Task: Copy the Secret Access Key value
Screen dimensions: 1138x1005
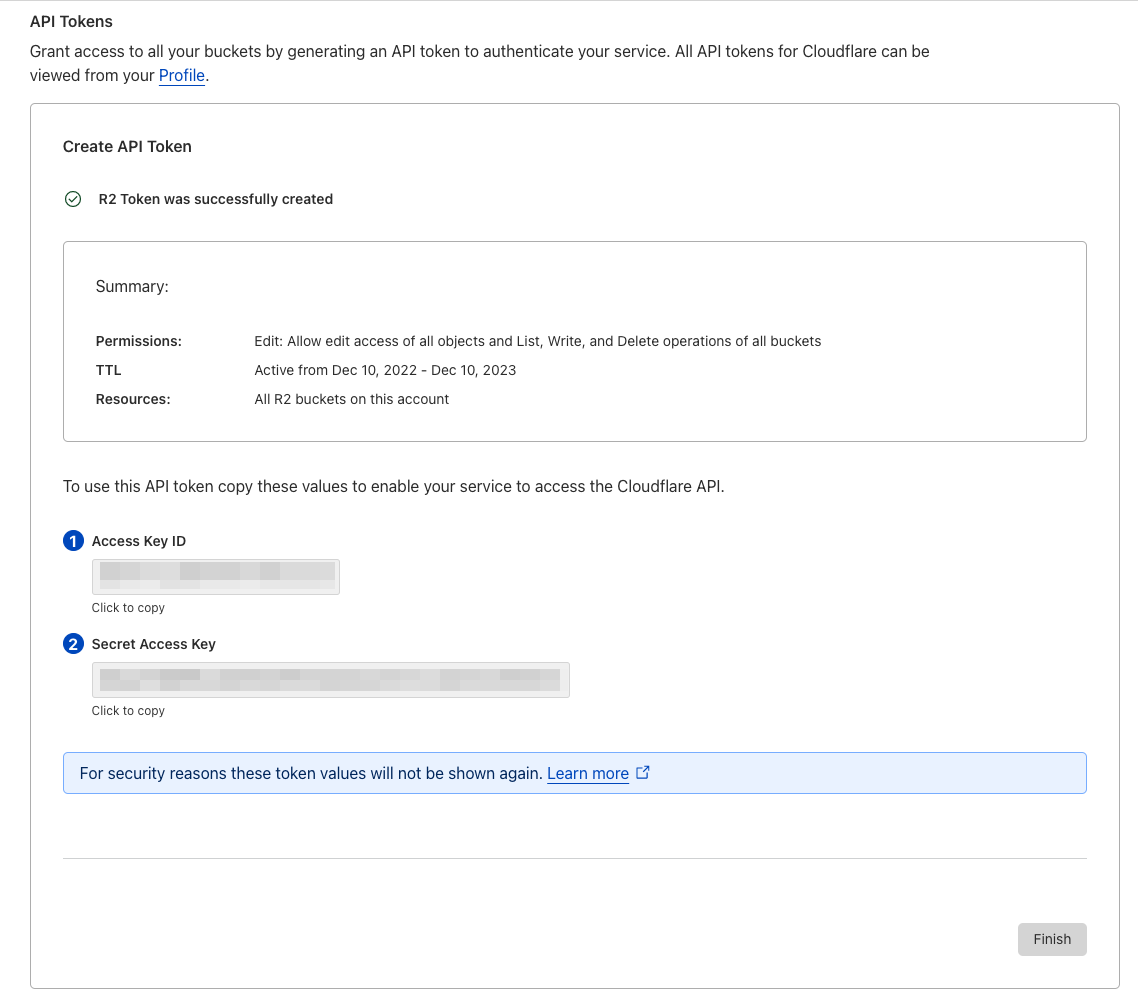Action: click(331, 679)
